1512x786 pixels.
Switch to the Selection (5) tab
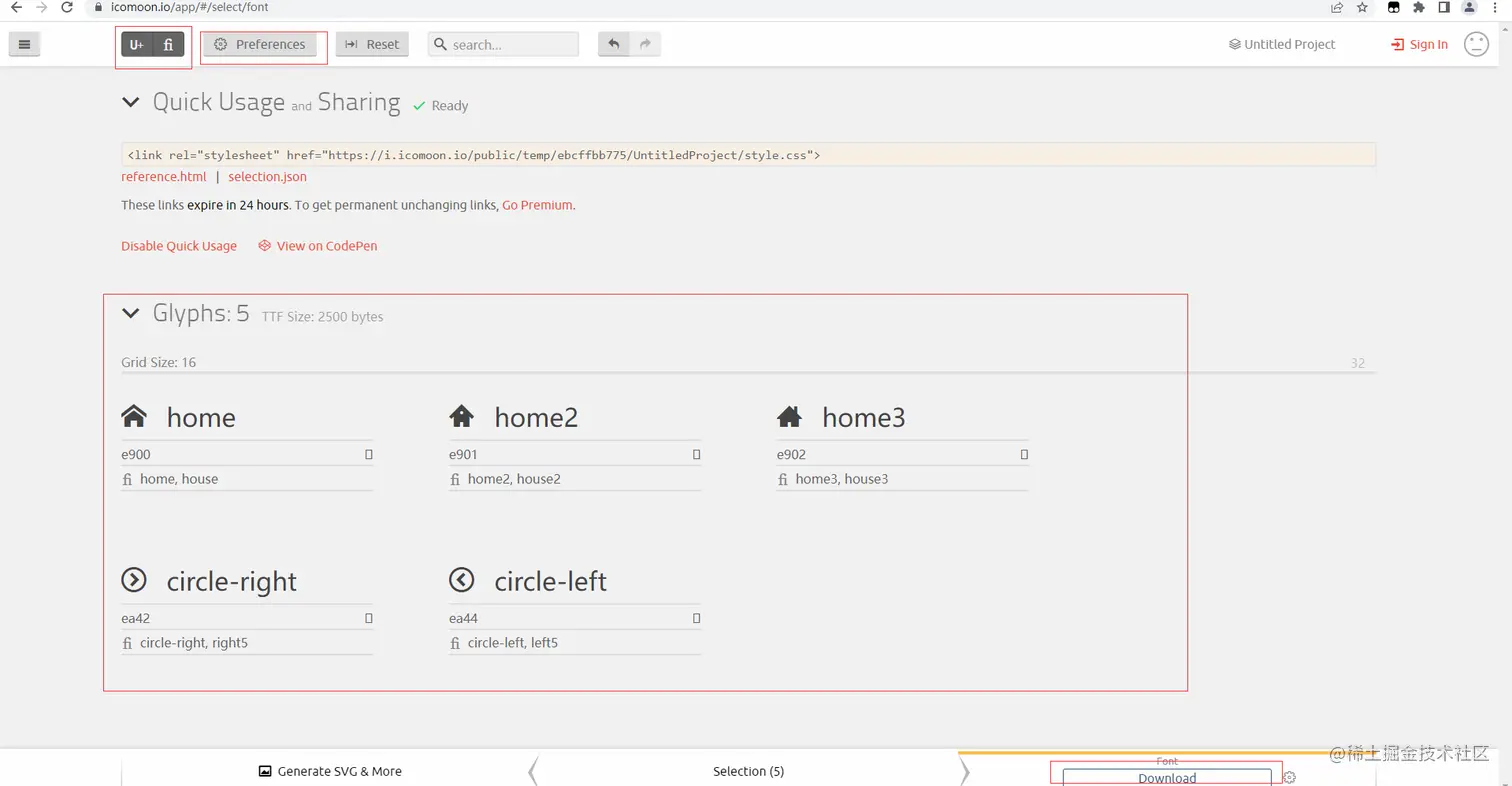point(748,771)
